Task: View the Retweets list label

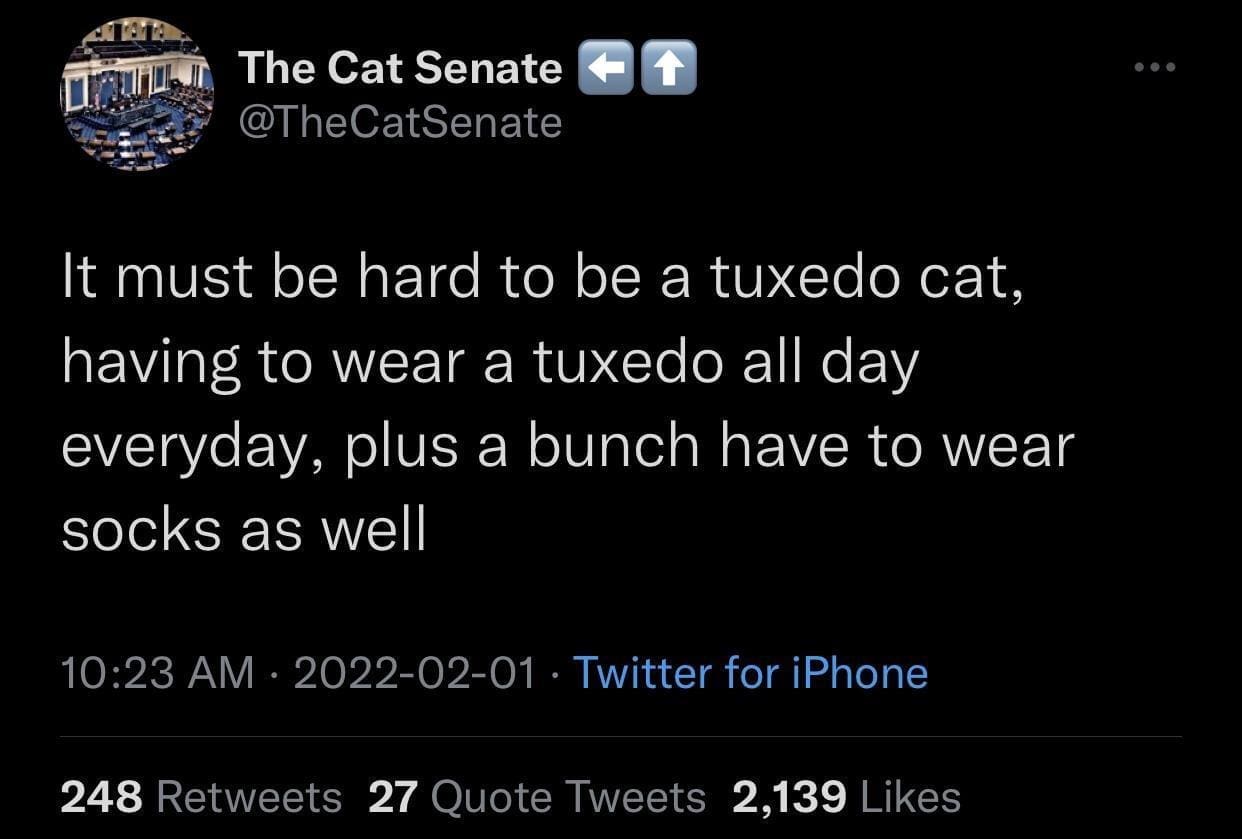Action: [249, 797]
